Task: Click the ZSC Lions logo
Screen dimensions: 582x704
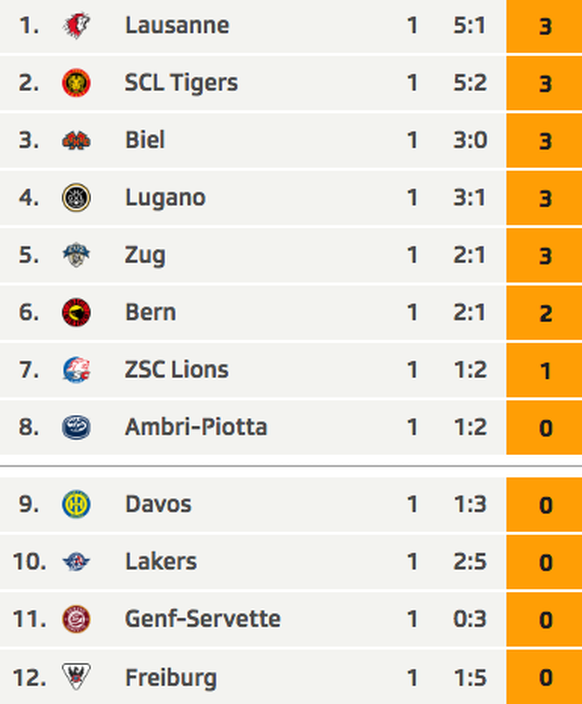Action: pyautogui.click(x=76, y=370)
